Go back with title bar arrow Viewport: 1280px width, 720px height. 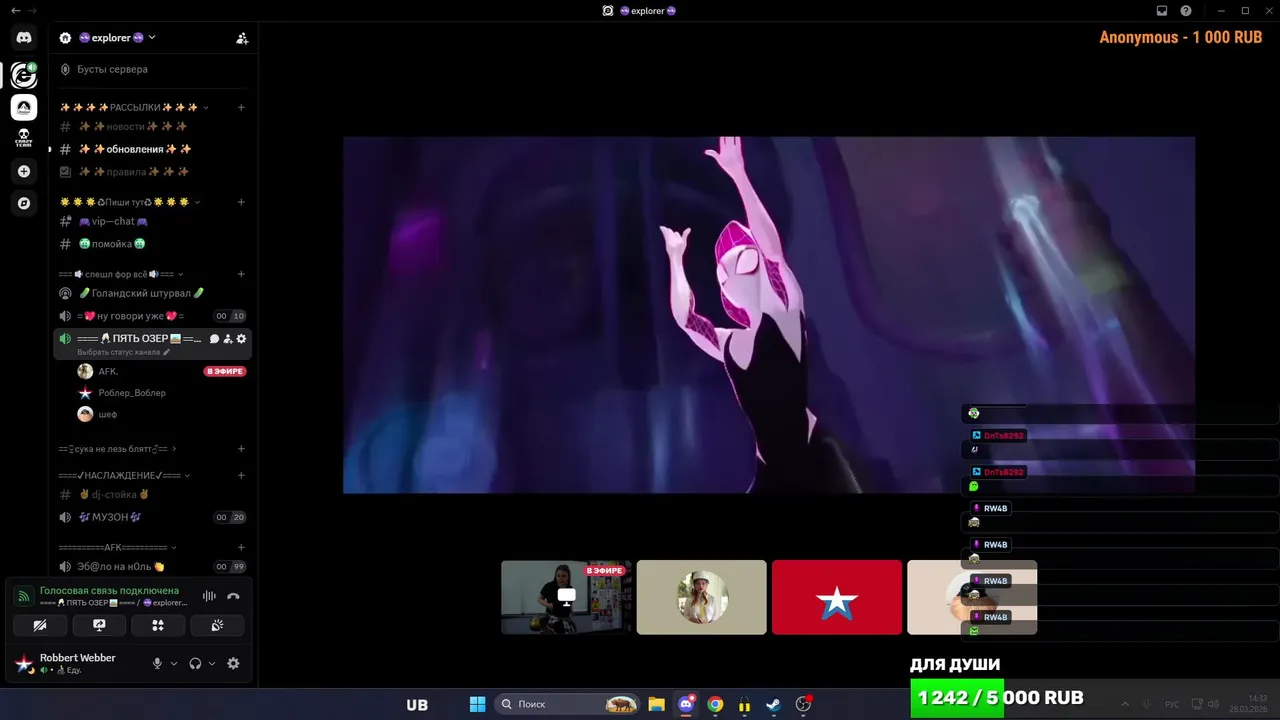[x=15, y=10]
